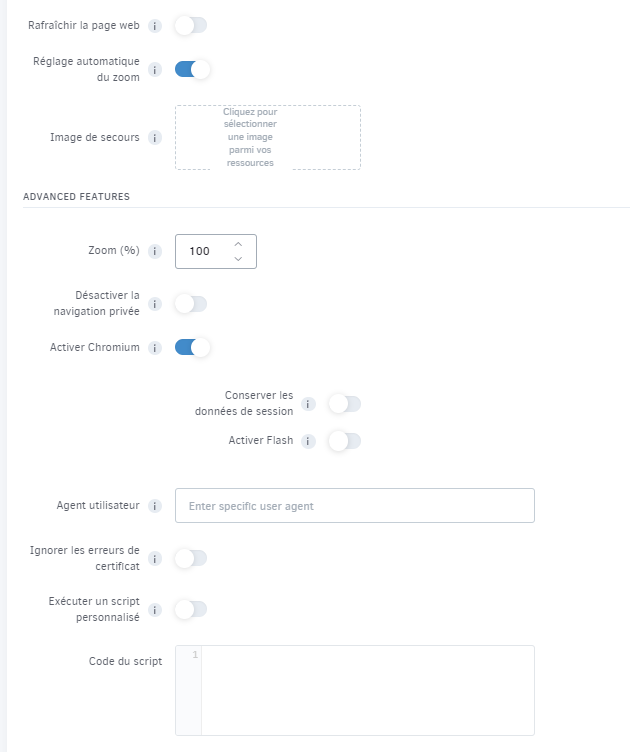Click the Agent utilisateur info icon
The height and width of the screenshot is (752, 630).
click(154, 506)
